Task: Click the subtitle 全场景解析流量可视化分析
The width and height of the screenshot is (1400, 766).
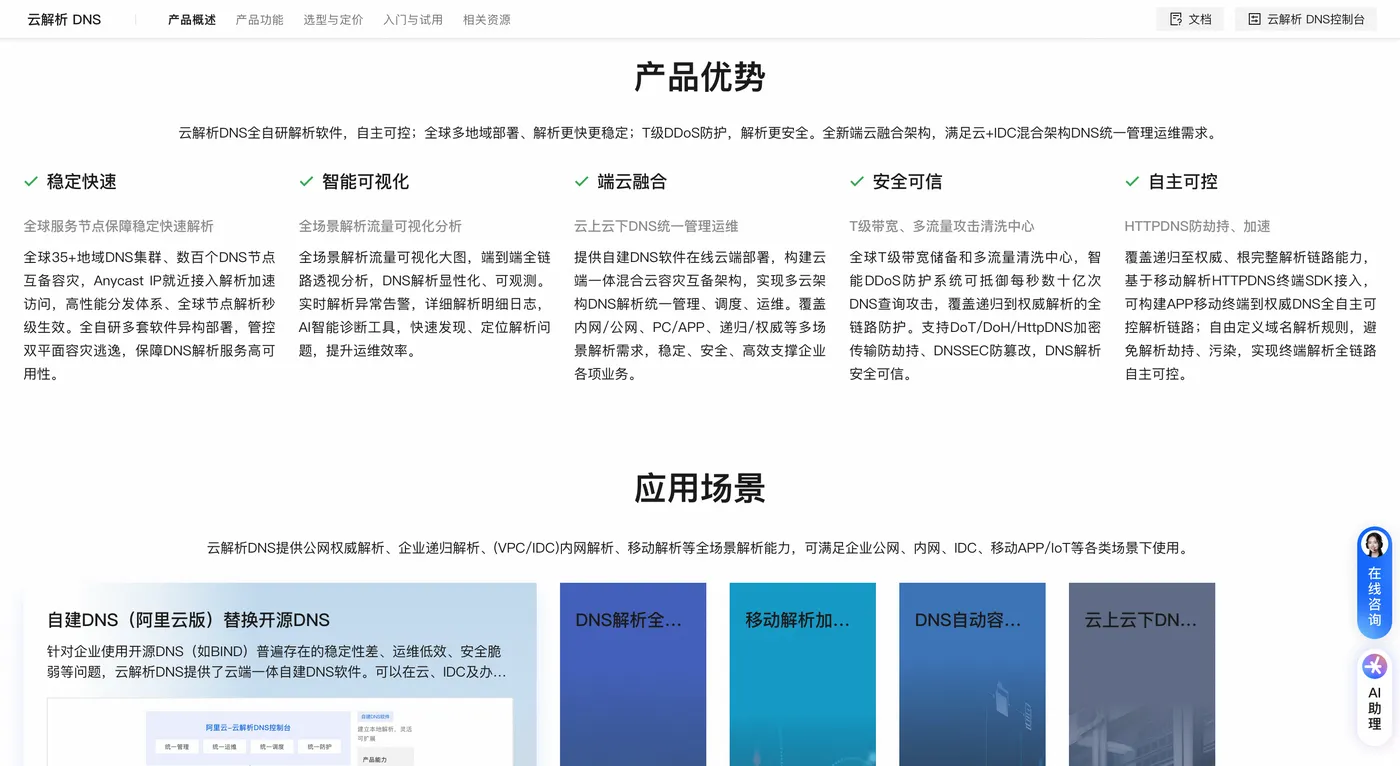Action: (380, 226)
